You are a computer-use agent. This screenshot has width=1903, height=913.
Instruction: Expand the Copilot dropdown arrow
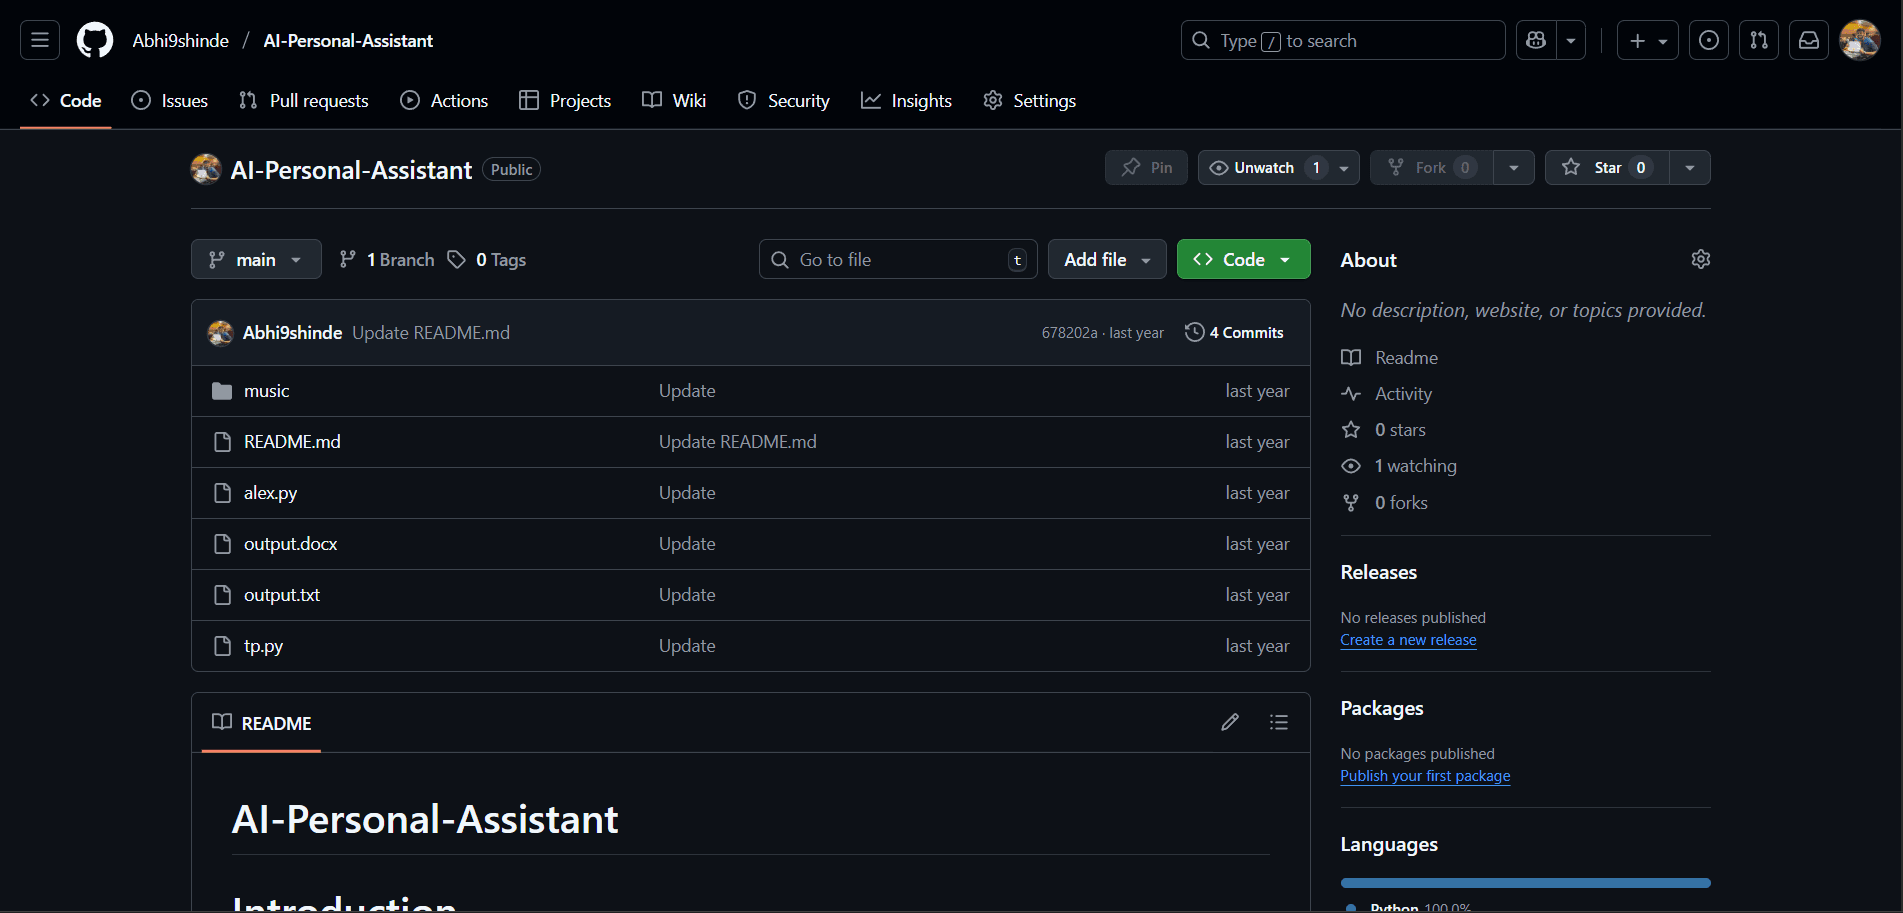click(x=1571, y=40)
